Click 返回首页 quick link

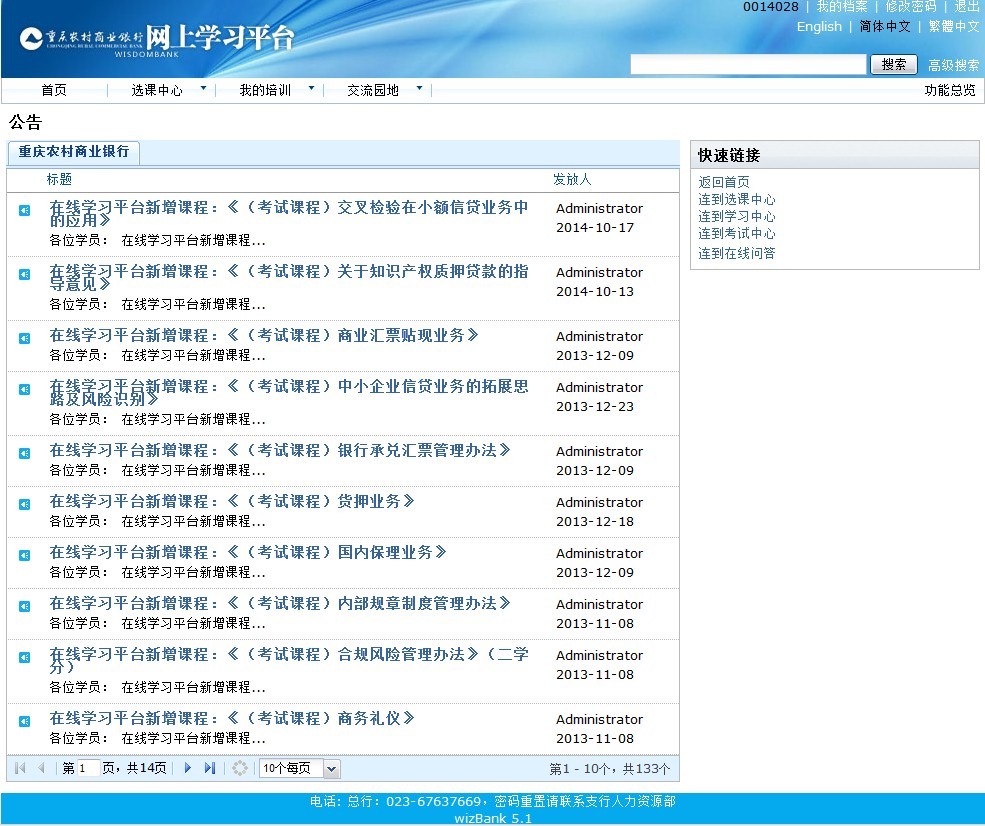[x=724, y=182]
